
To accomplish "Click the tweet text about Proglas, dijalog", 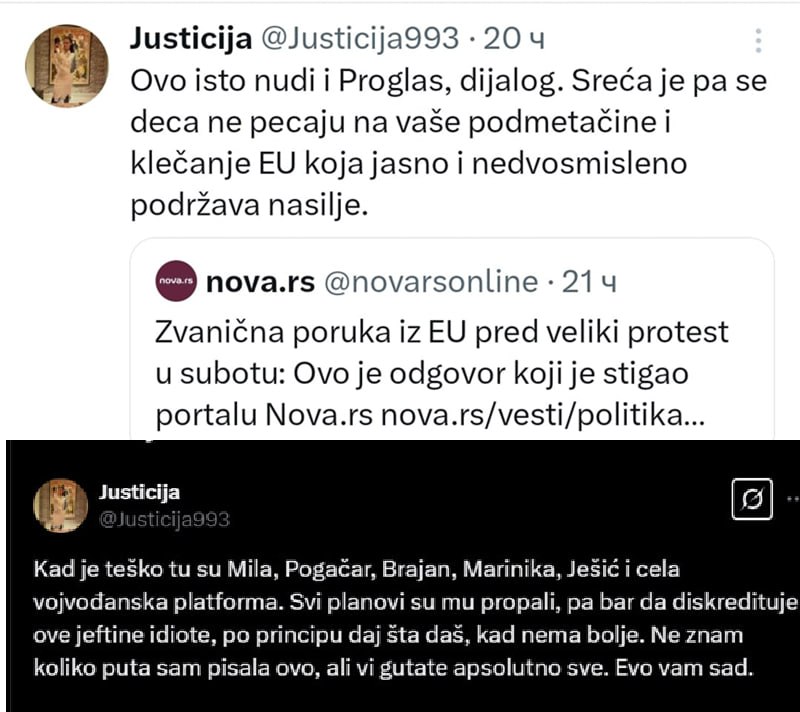I will coord(448,143).
